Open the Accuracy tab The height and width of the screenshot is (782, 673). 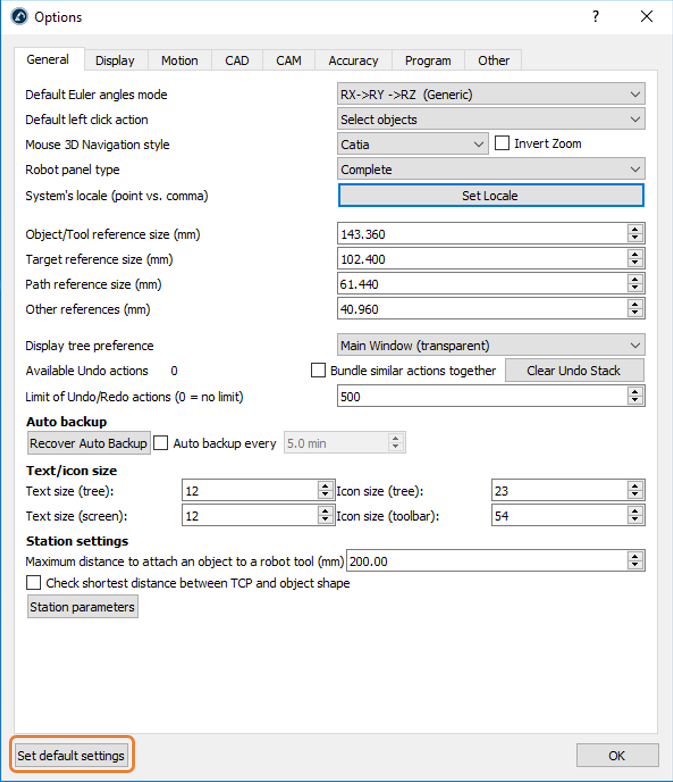[x=353, y=61]
